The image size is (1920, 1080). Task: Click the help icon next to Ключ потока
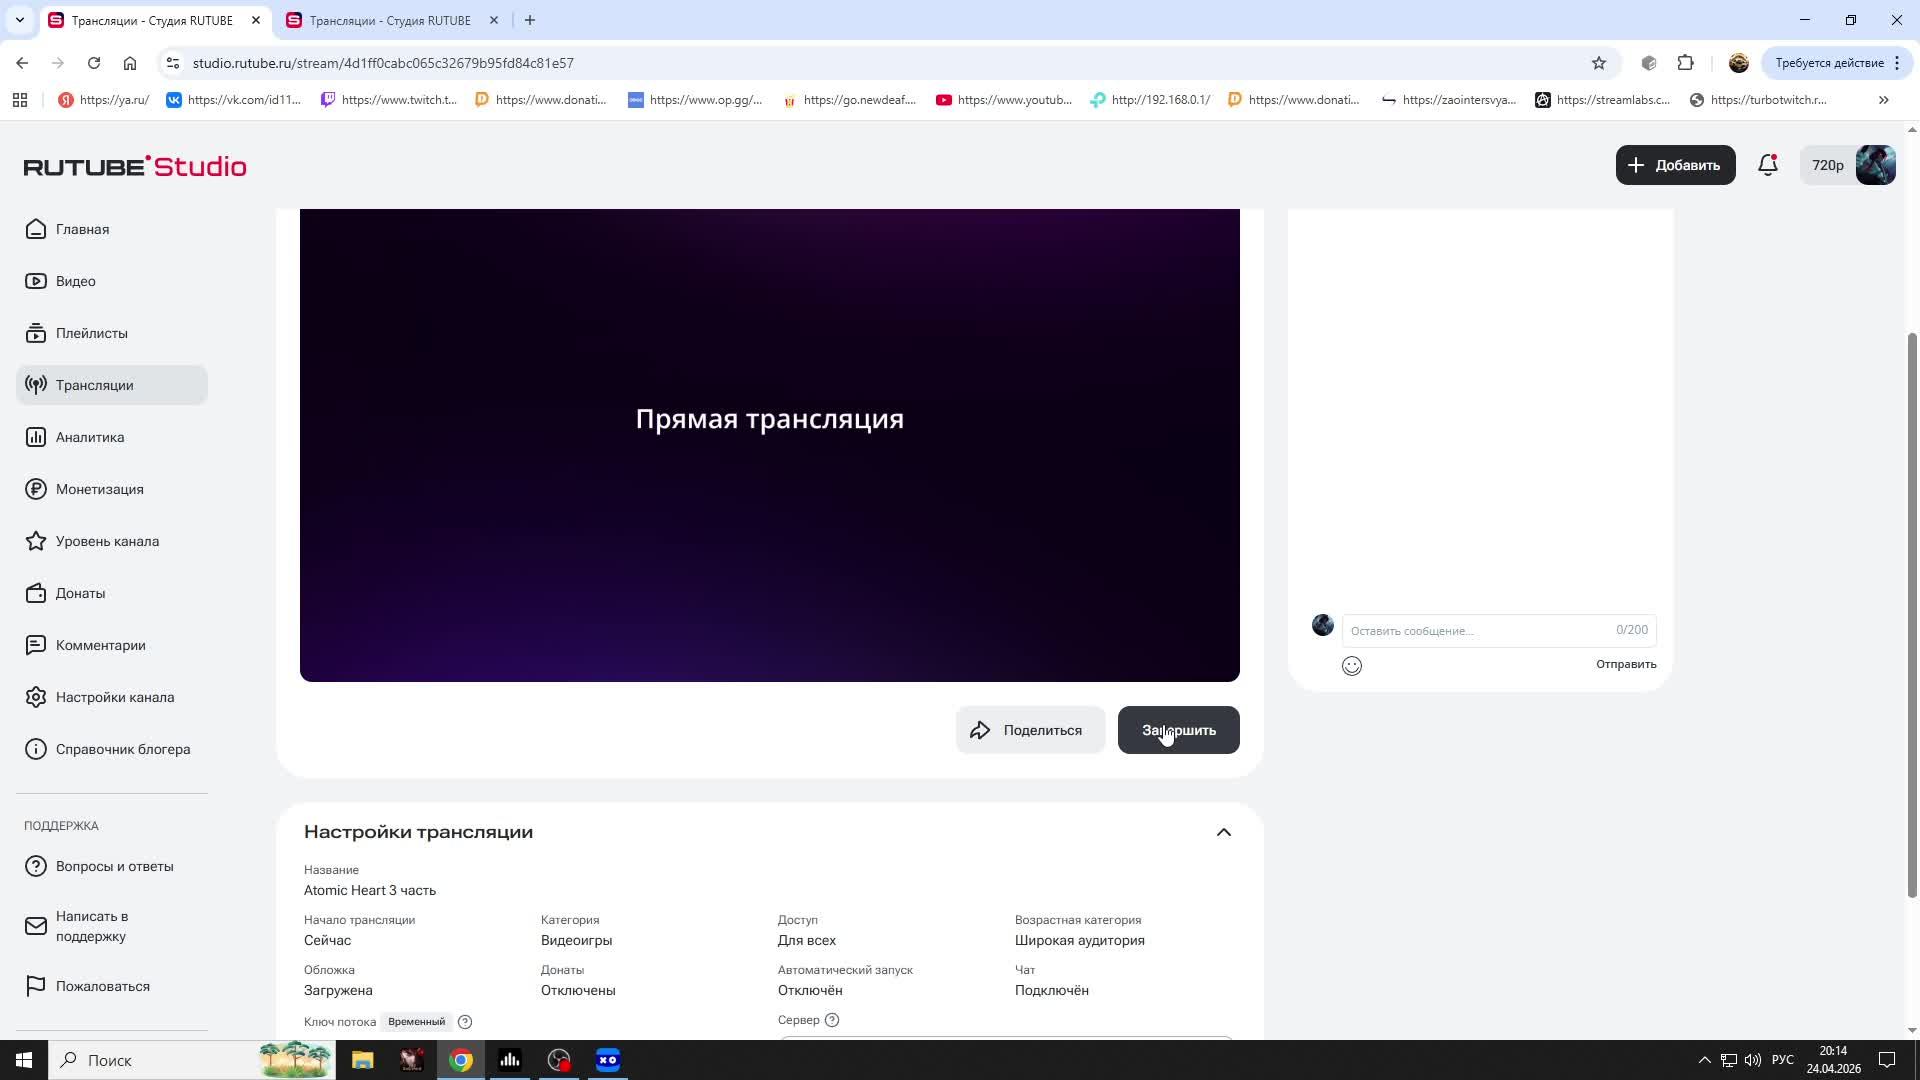click(465, 1021)
